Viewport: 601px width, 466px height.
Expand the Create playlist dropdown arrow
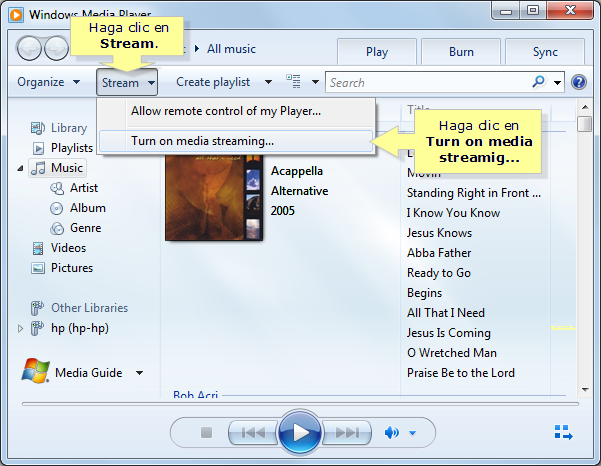[x=269, y=82]
